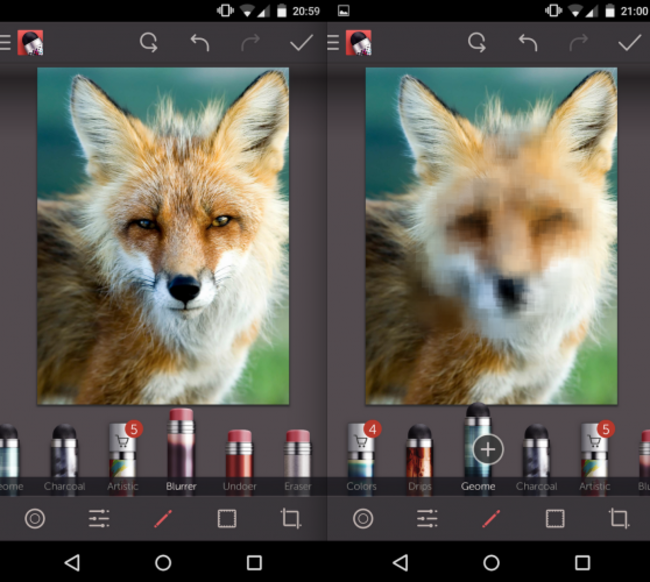Open hamburger menu in right screen

(333, 42)
